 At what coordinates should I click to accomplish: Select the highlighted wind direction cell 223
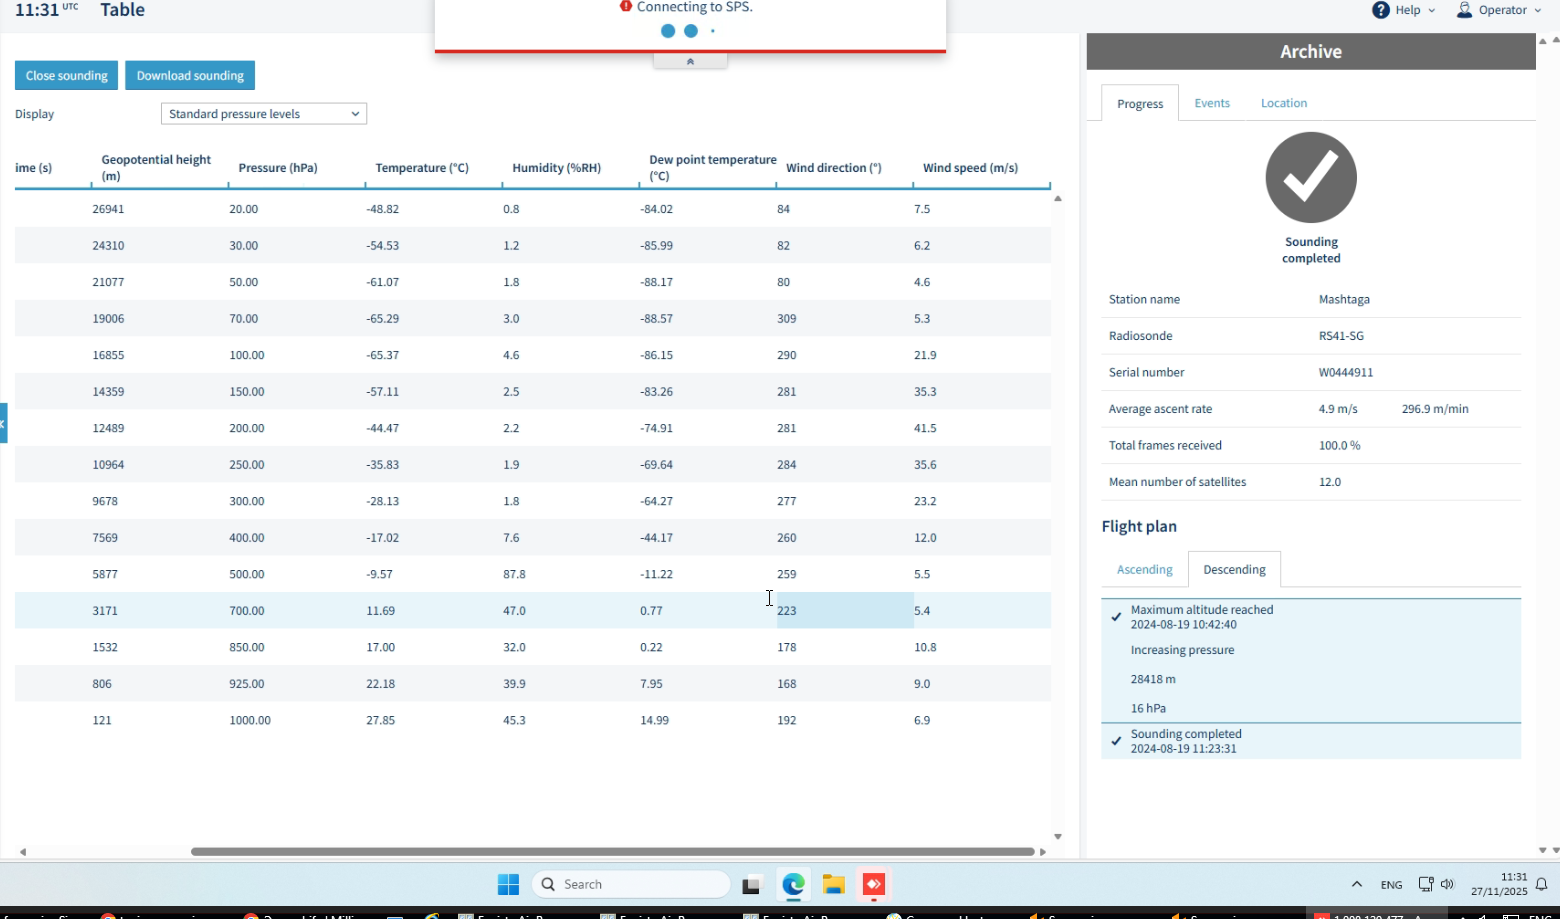click(845, 610)
